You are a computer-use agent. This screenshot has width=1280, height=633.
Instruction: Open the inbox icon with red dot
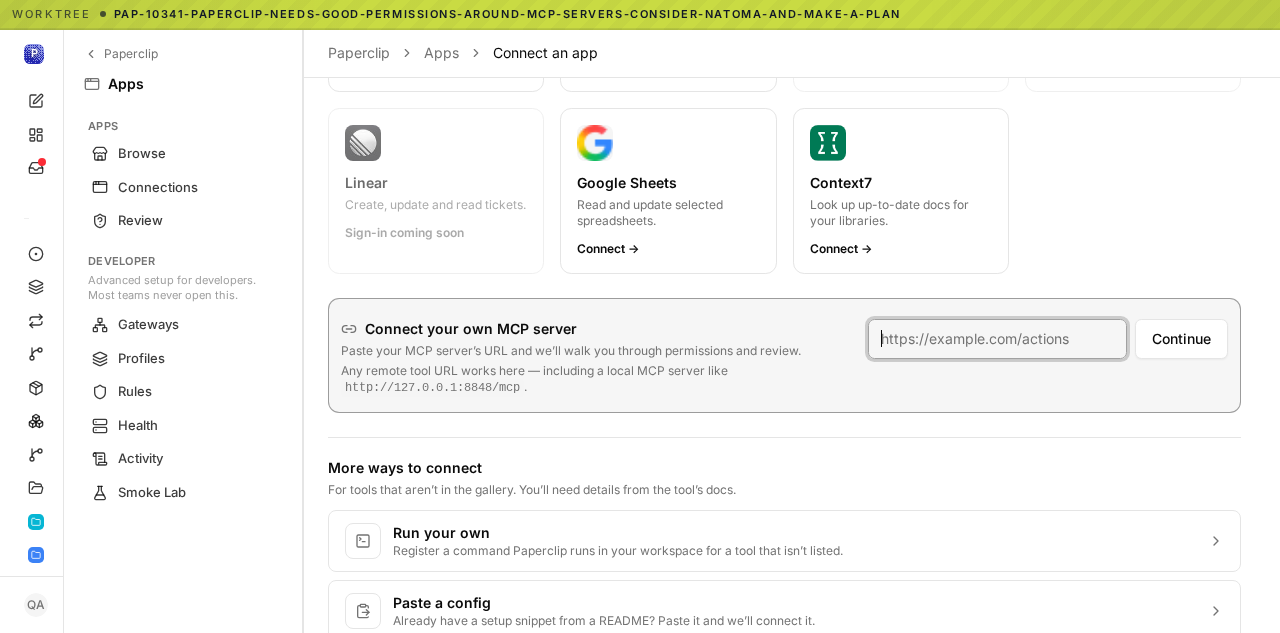[36, 168]
